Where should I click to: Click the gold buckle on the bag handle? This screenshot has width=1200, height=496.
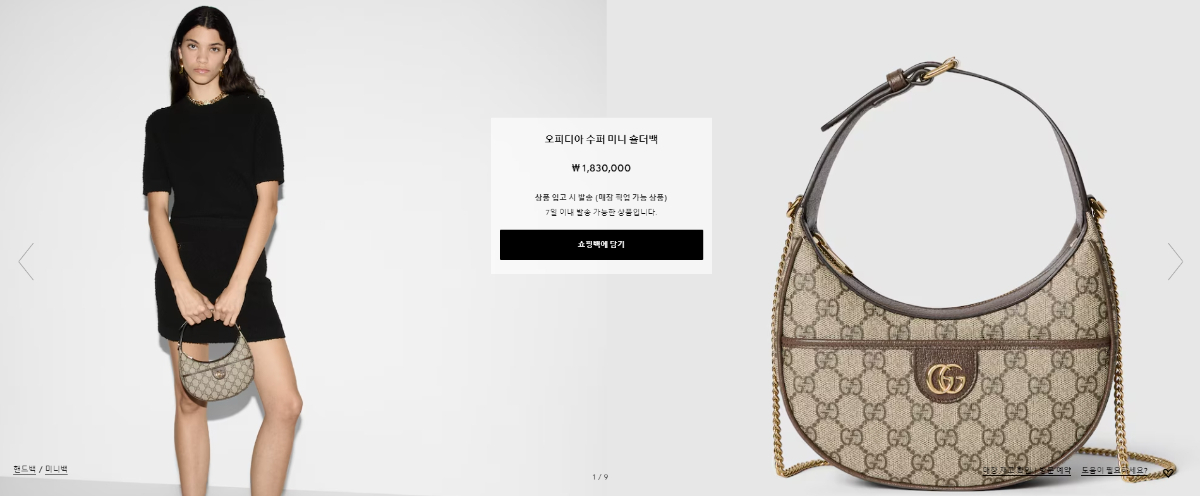point(939,69)
